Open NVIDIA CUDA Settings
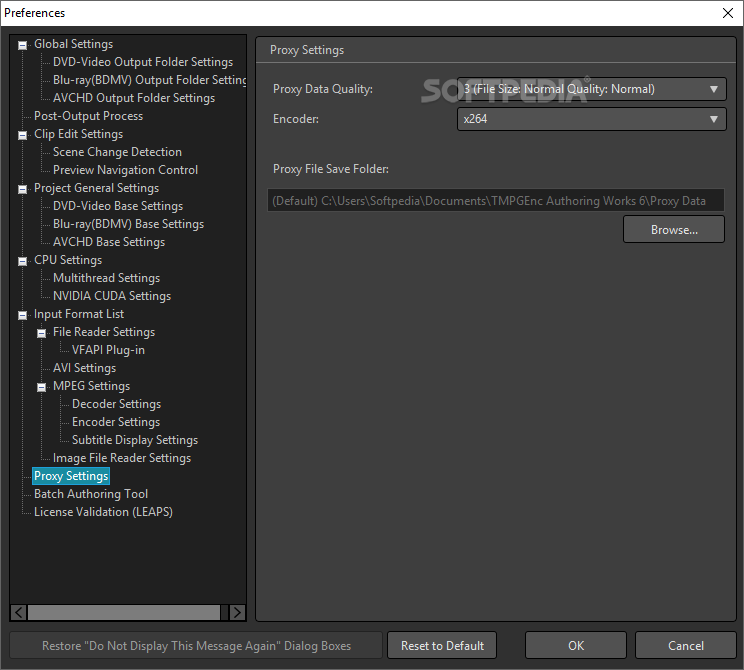 112,296
